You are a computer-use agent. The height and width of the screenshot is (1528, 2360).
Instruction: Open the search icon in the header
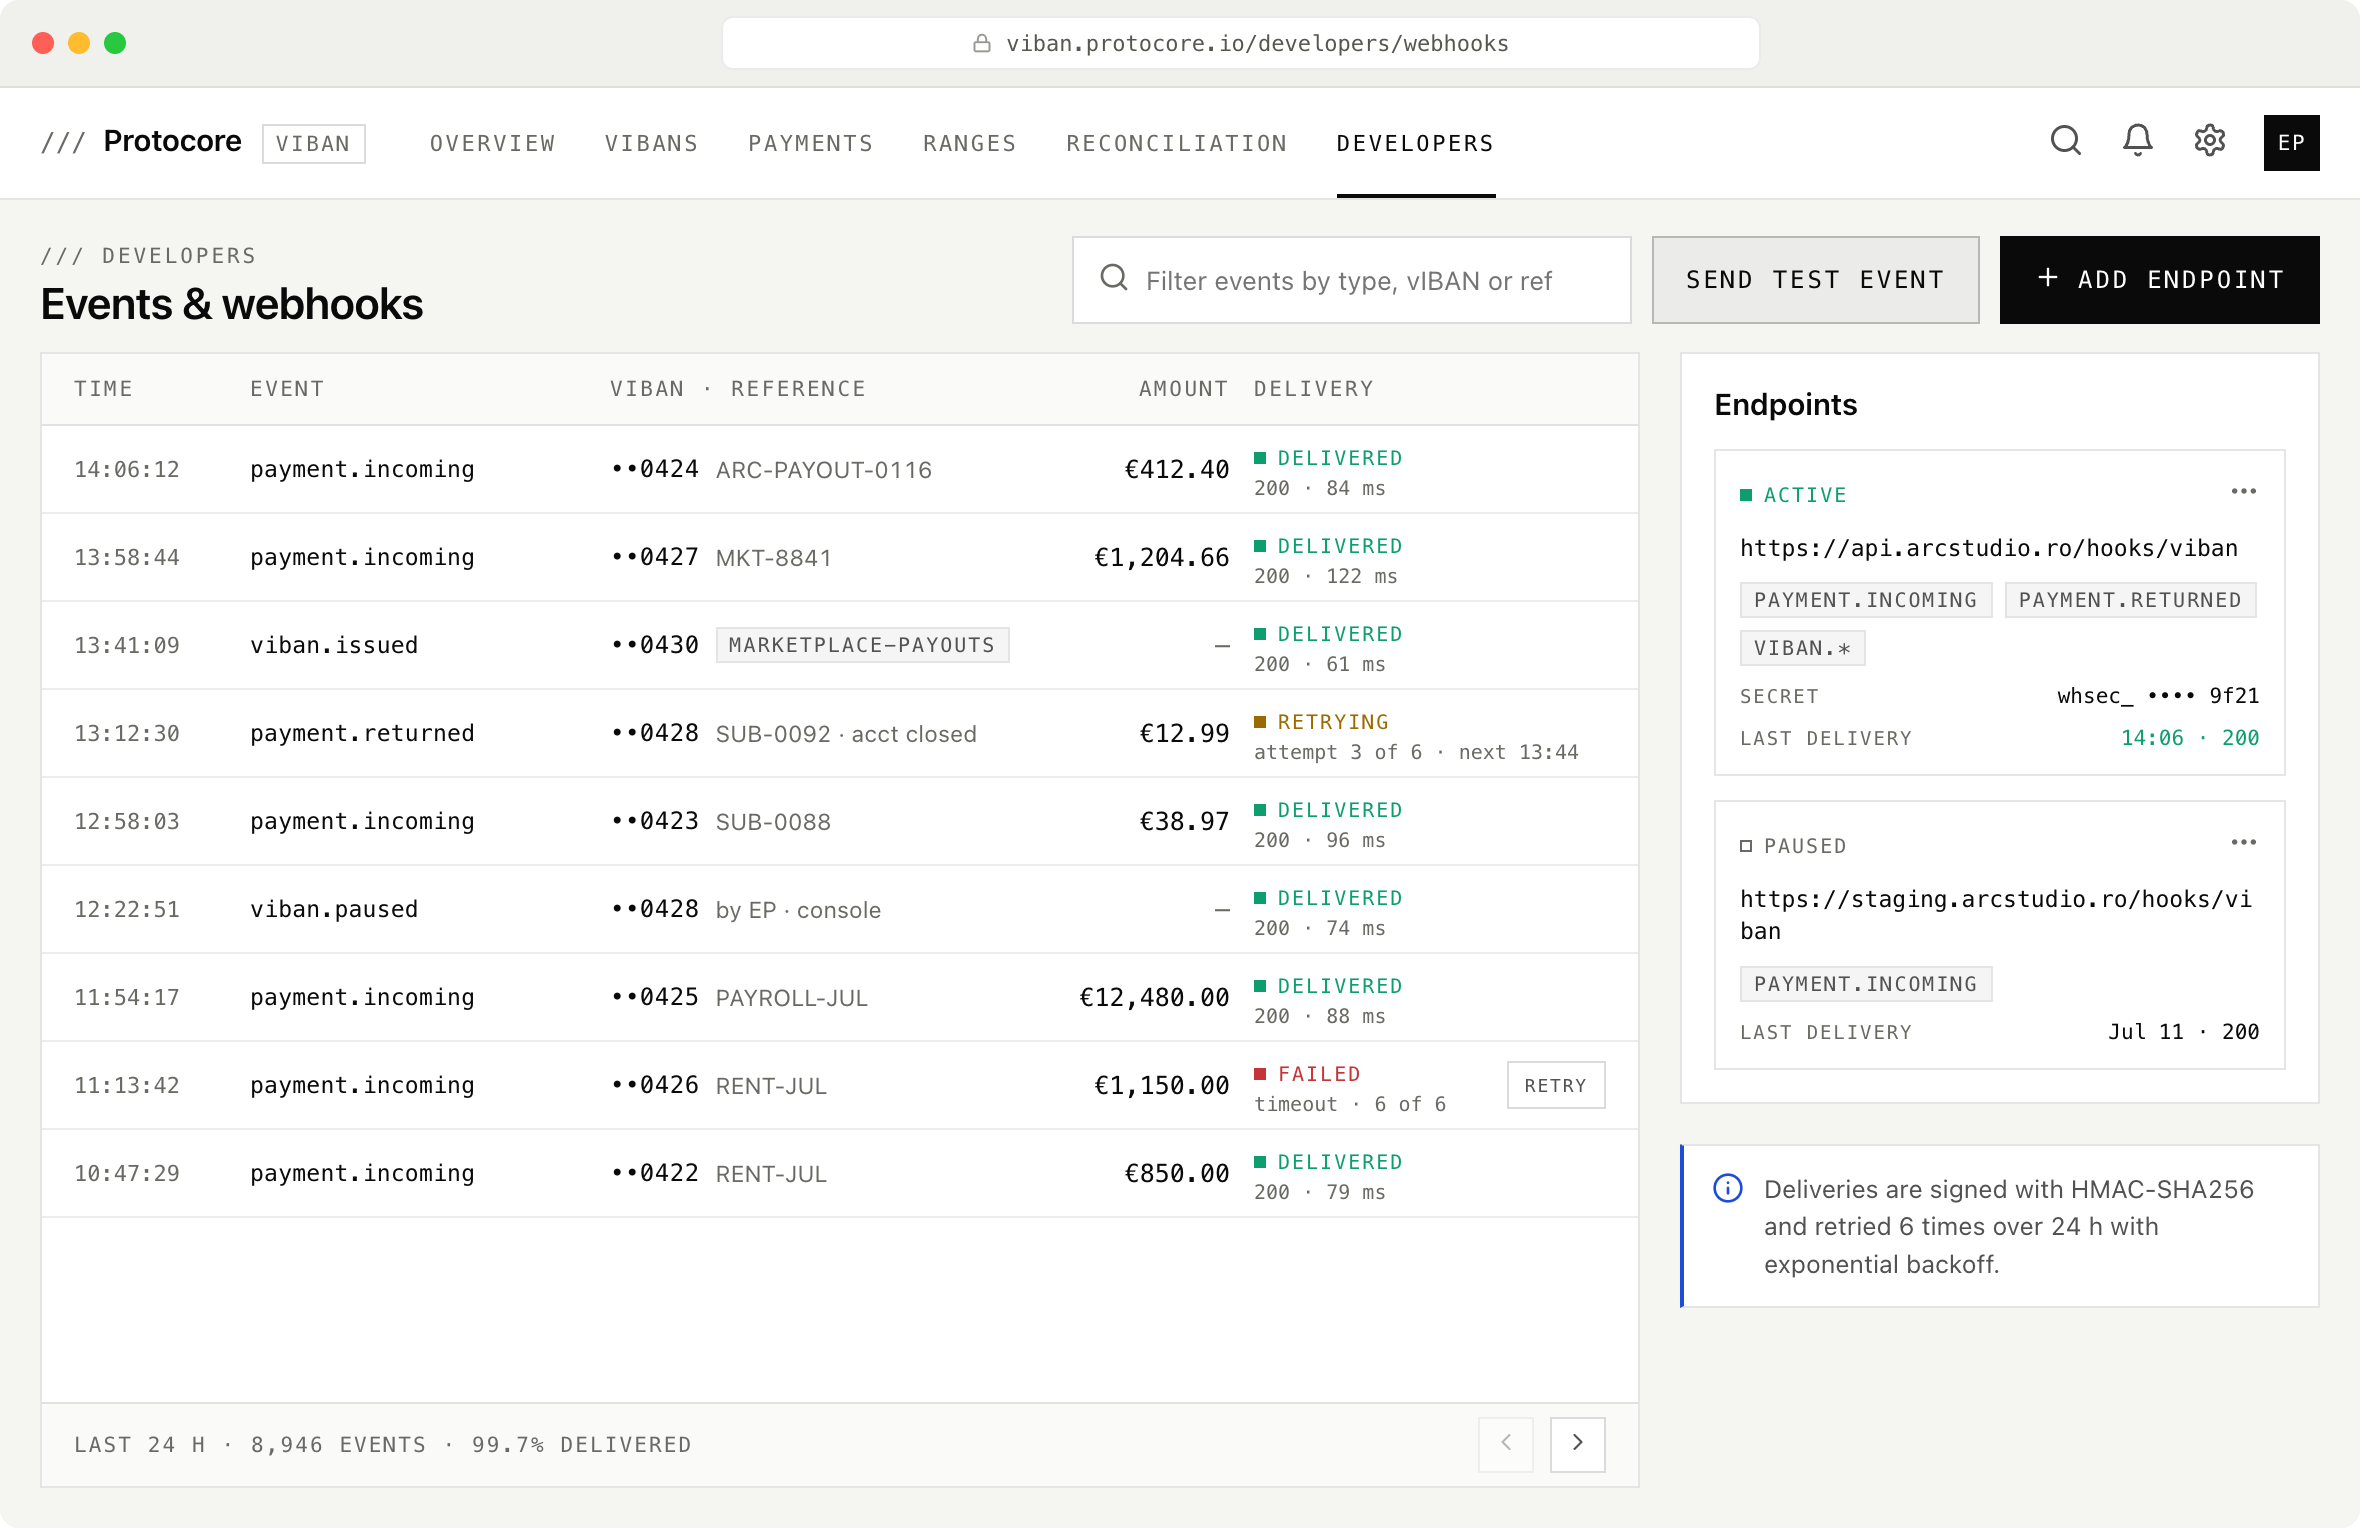(2066, 142)
